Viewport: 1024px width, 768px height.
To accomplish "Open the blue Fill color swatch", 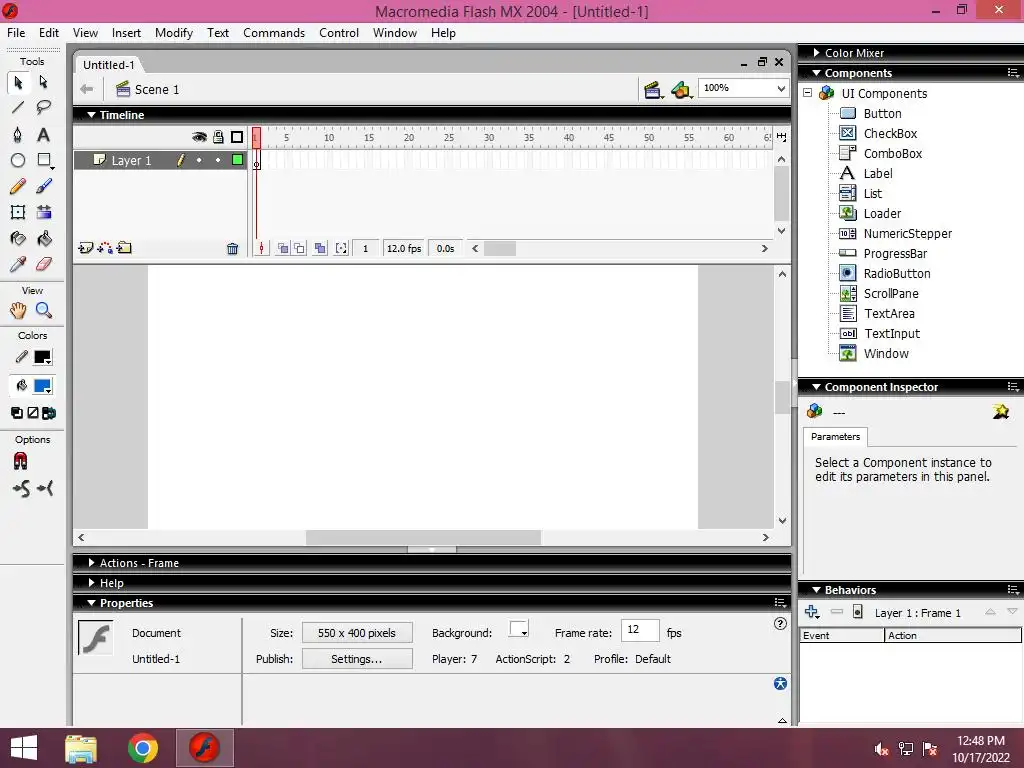I will [x=43, y=386].
